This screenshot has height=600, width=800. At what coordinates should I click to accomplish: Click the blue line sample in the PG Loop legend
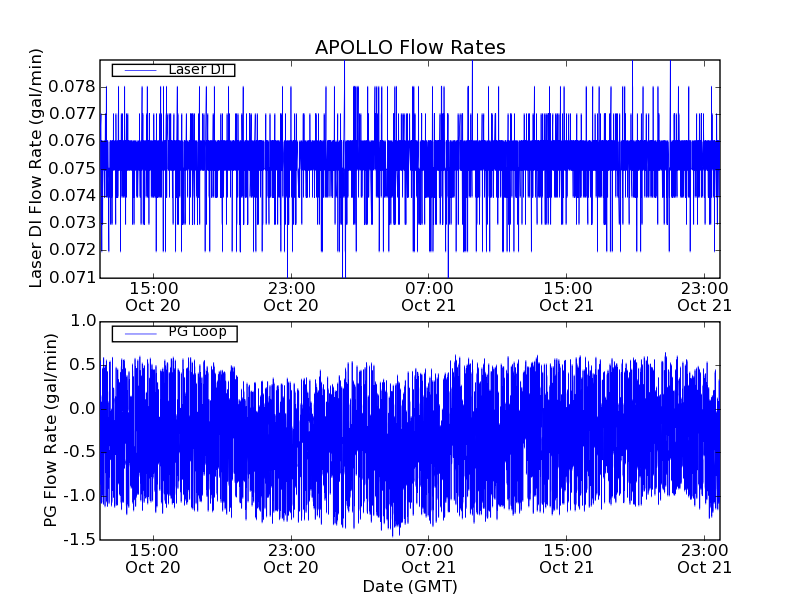140,334
